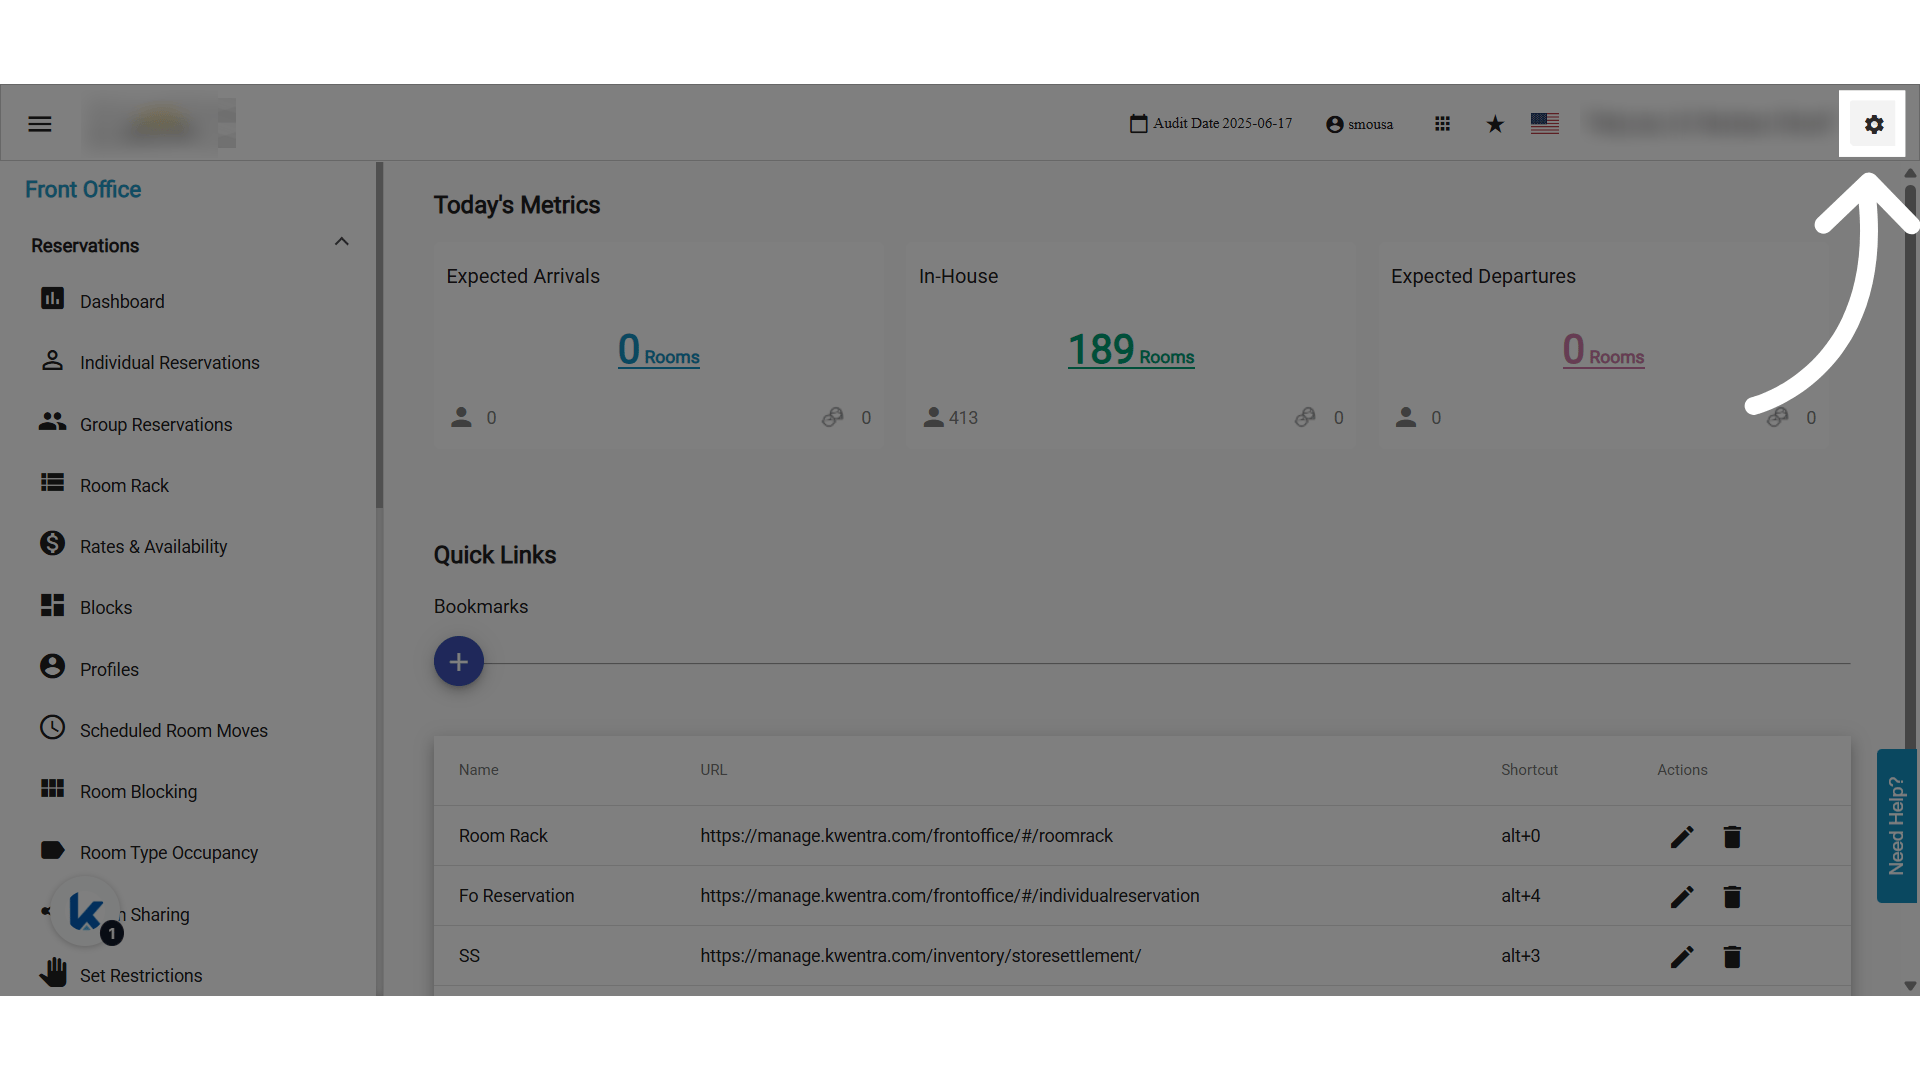
Task: Click the Group Reservations people icon
Action: tap(52, 421)
